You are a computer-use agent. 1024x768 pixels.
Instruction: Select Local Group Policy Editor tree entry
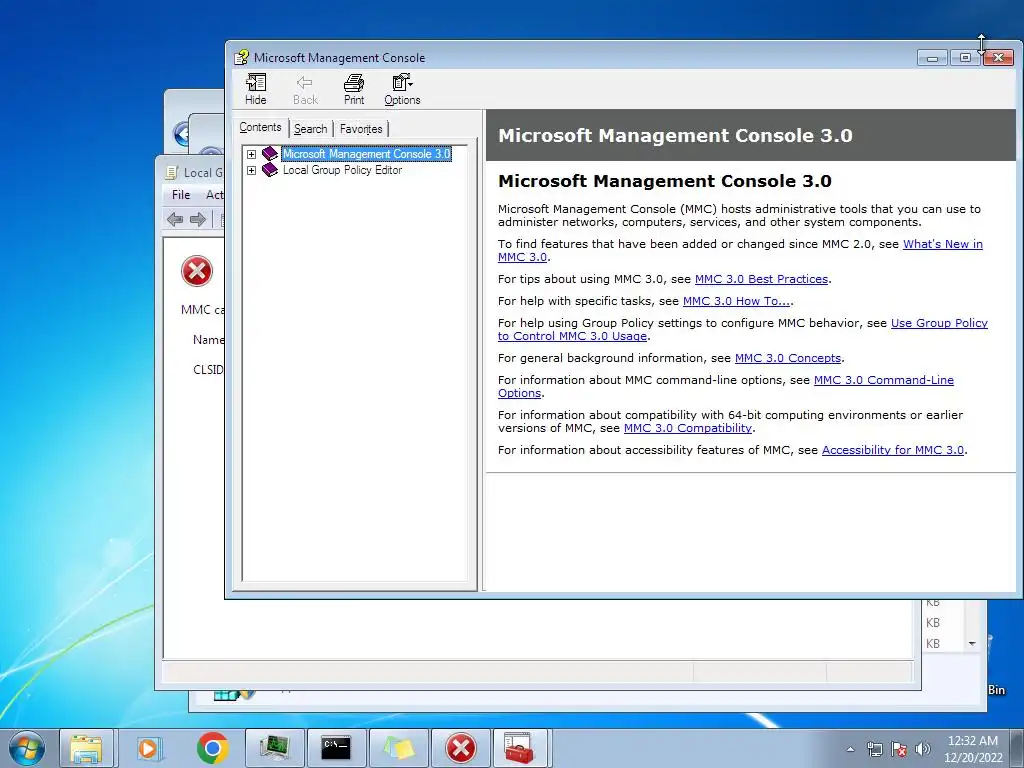(342, 170)
